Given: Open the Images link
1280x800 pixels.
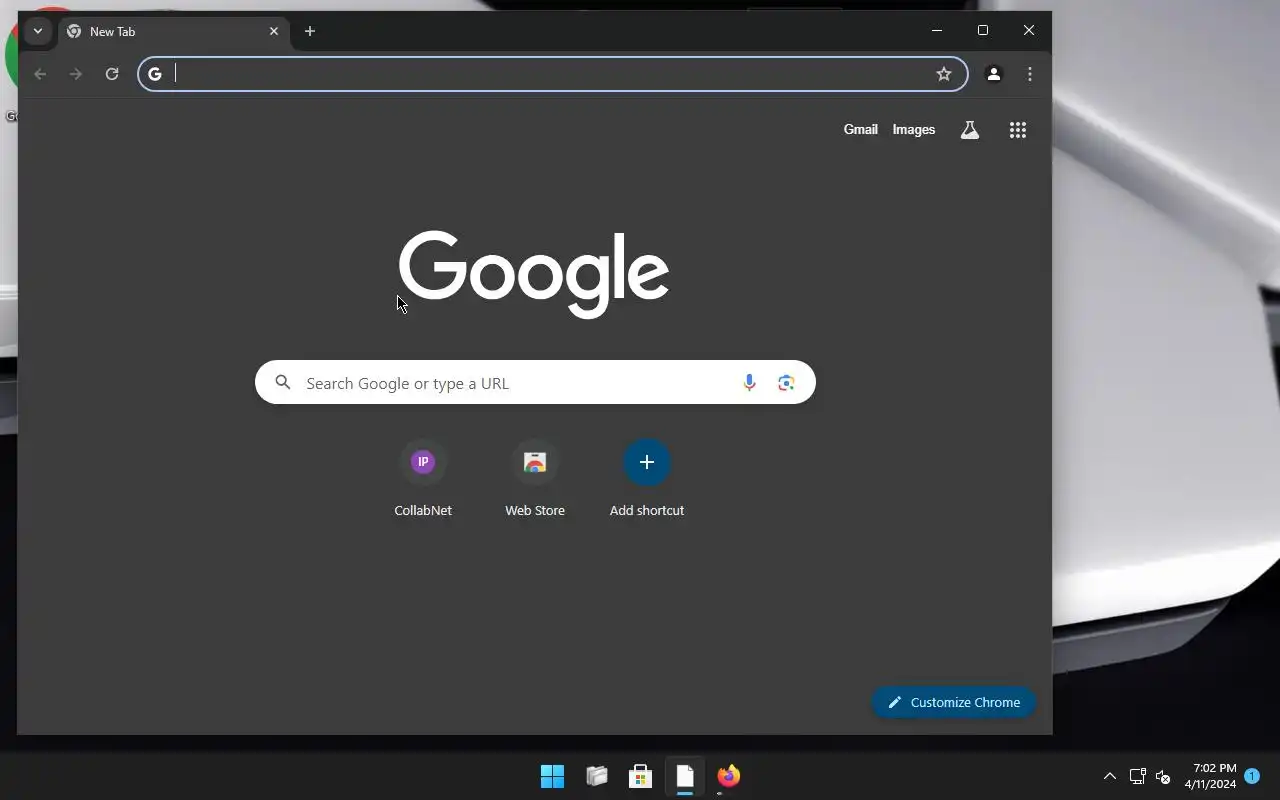Looking at the screenshot, I should pyautogui.click(x=913, y=129).
